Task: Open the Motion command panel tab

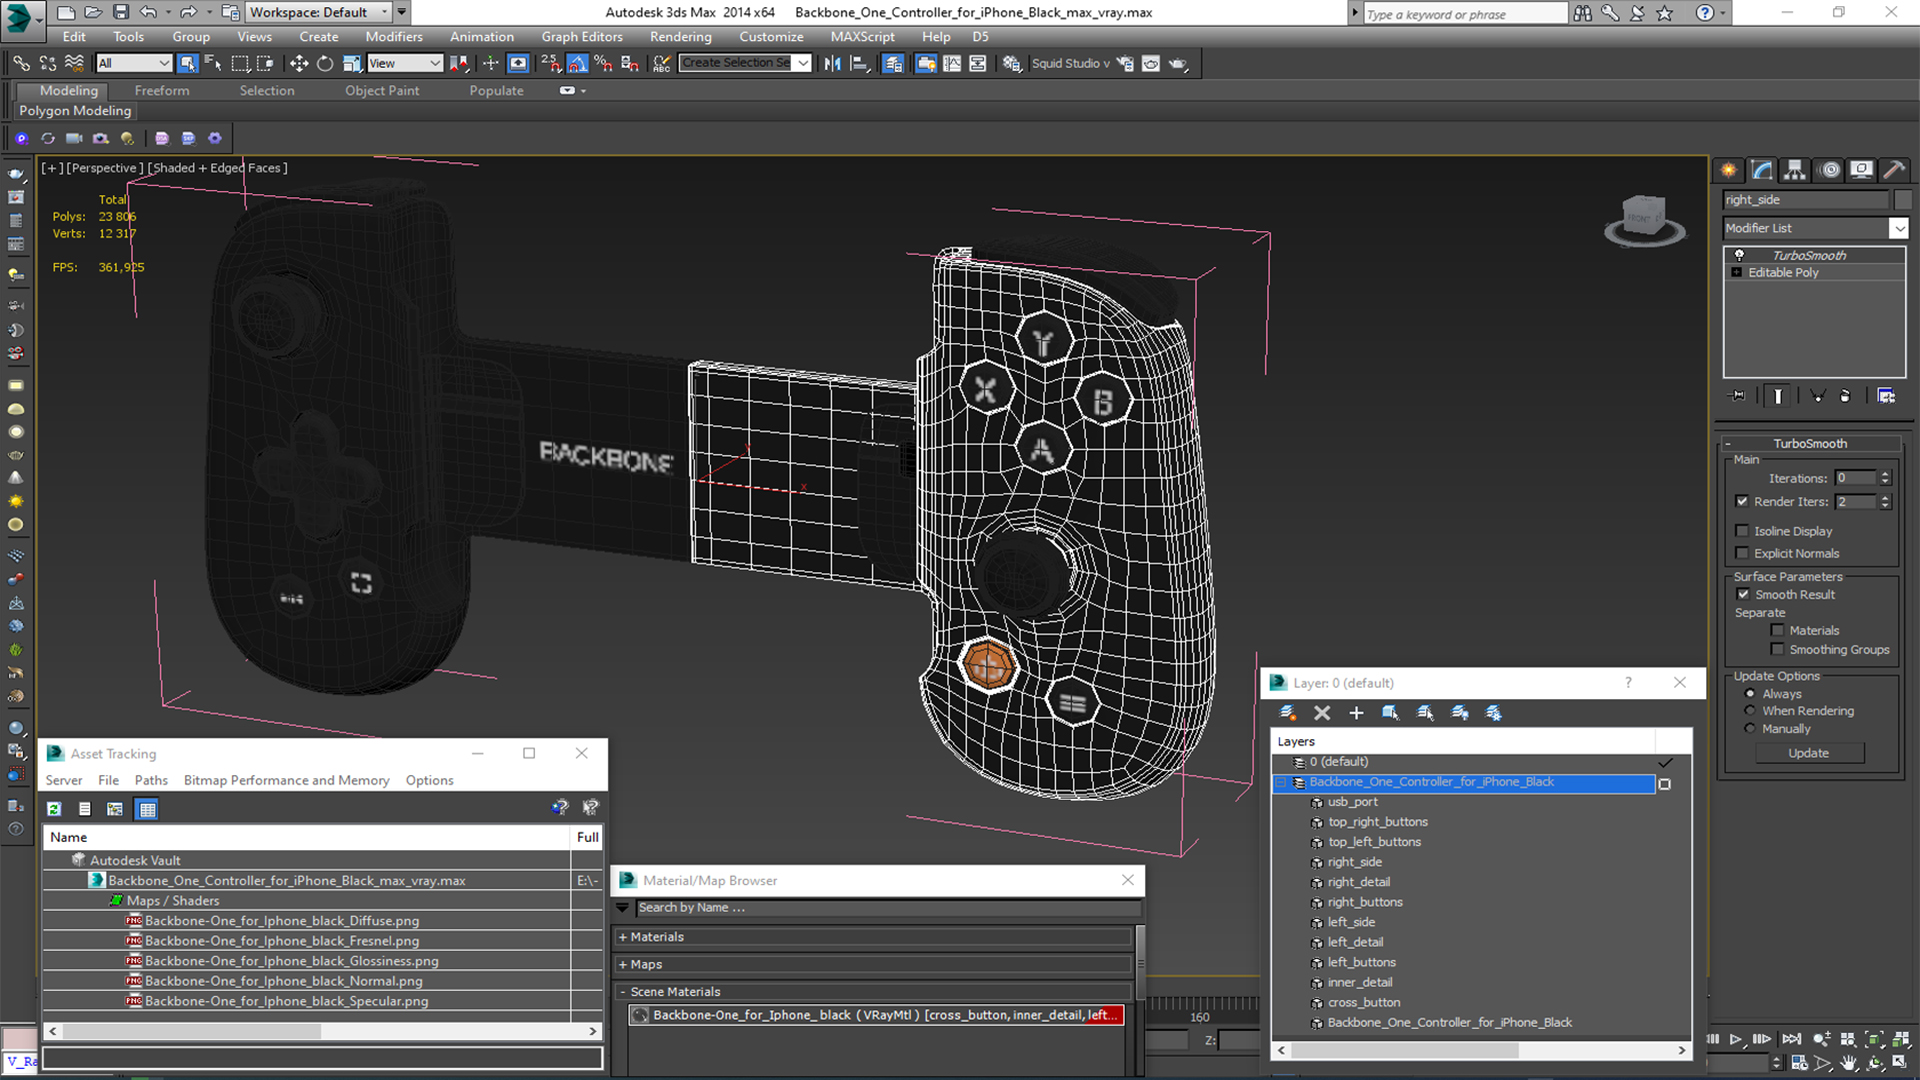Action: (1829, 170)
